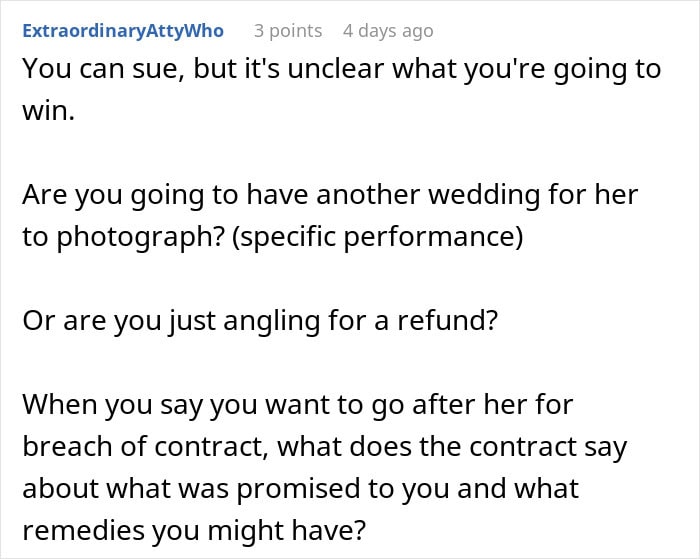
Task: Open ExtraordinaryAttyWho's user profile
Action: [123, 31]
